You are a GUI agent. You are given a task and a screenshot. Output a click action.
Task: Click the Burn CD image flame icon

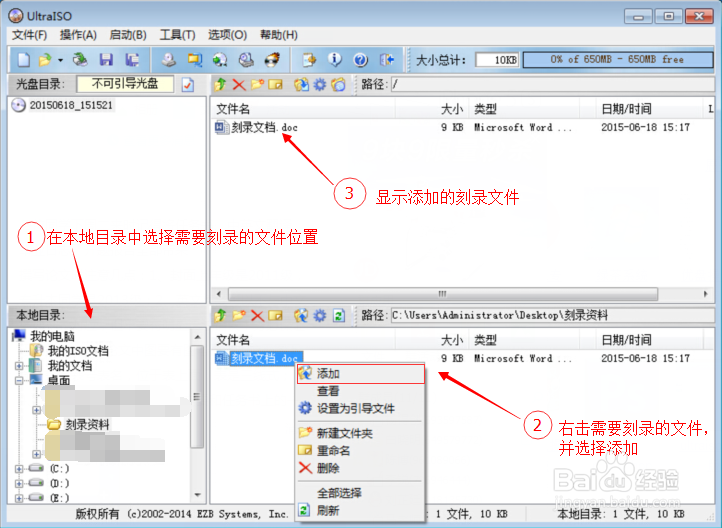[x=272, y=60]
